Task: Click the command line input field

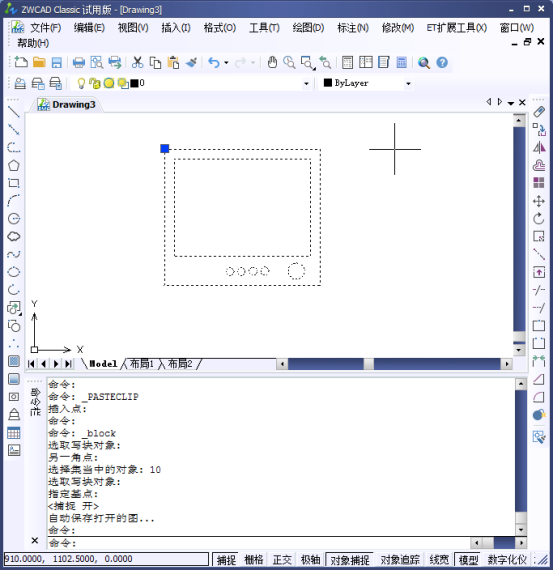Action: coord(259,543)
